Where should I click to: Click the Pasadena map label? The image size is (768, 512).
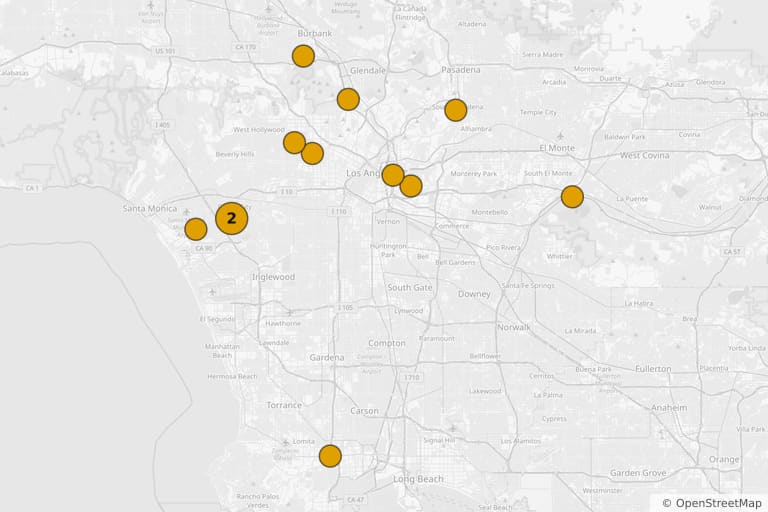[x=460, y=70]
